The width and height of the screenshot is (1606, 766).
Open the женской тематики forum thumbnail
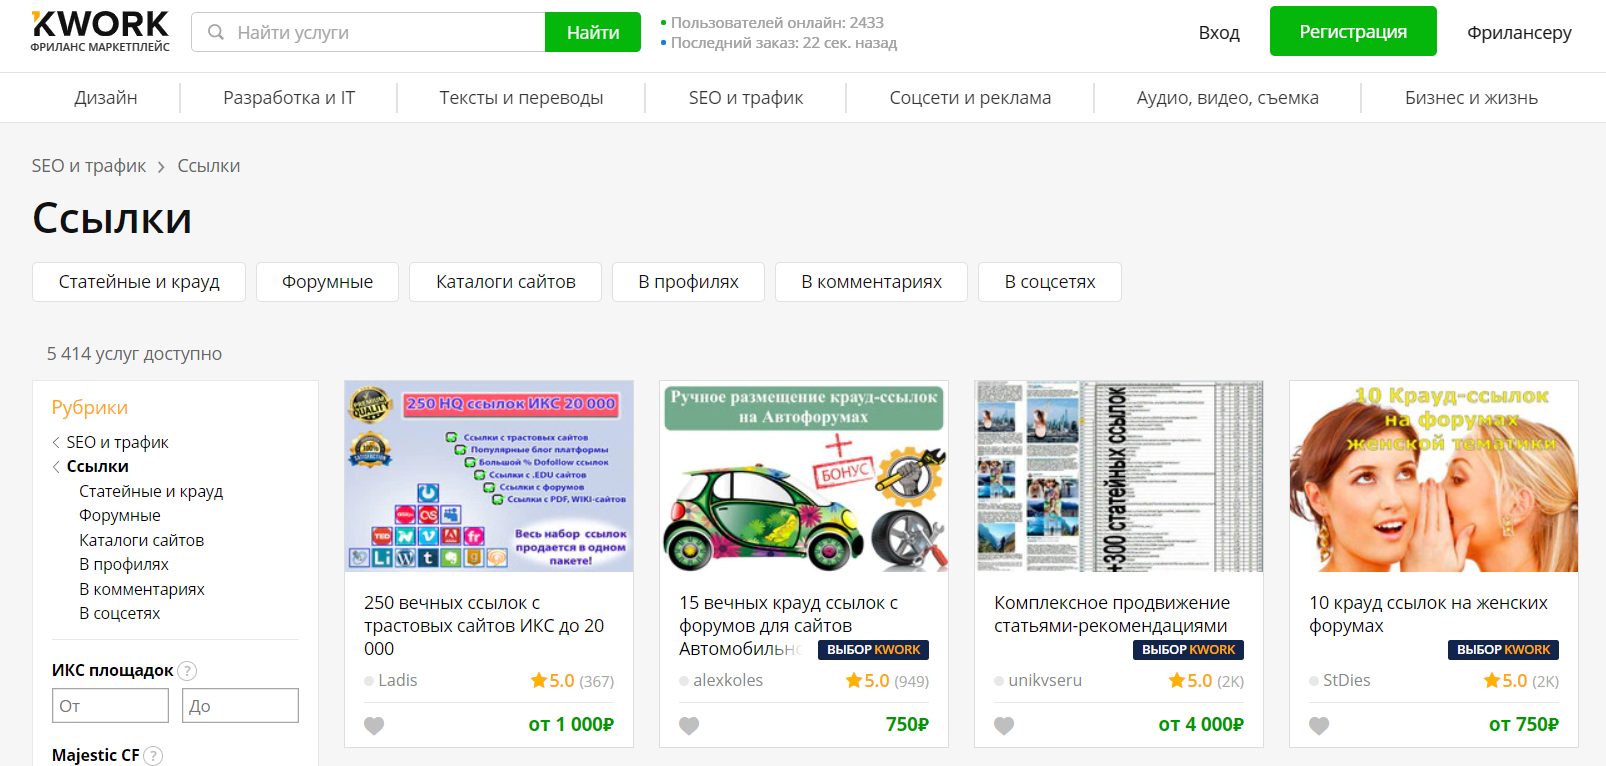point(1434,476)
